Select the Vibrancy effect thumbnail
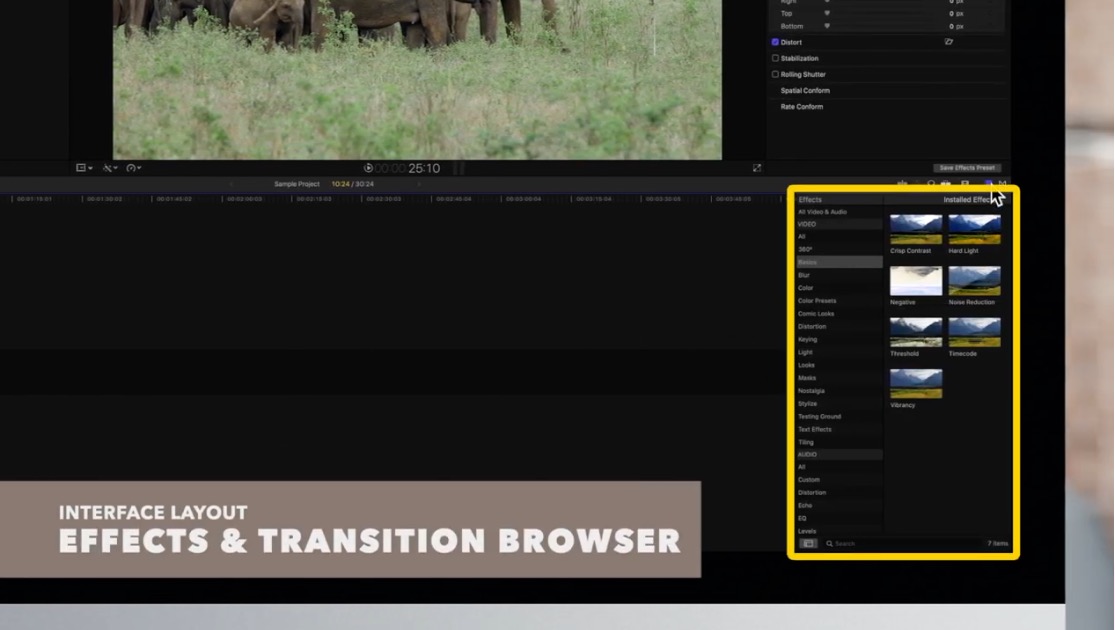 tap(916, 384)
